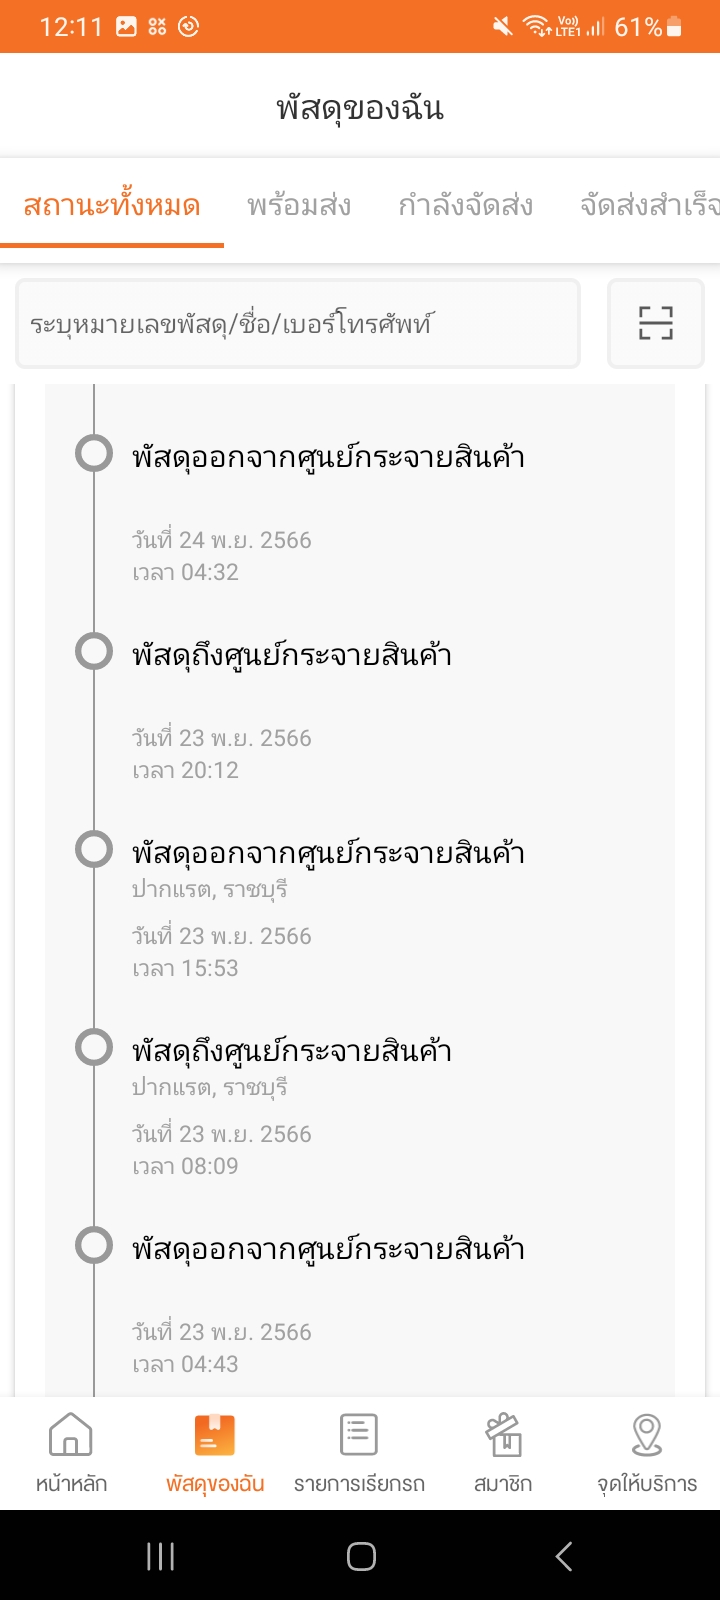The image size is (720, 1600).
Task: Switch to the พร้อมส่ง tab
Action: pyautogui.click(x=299, y=206)
